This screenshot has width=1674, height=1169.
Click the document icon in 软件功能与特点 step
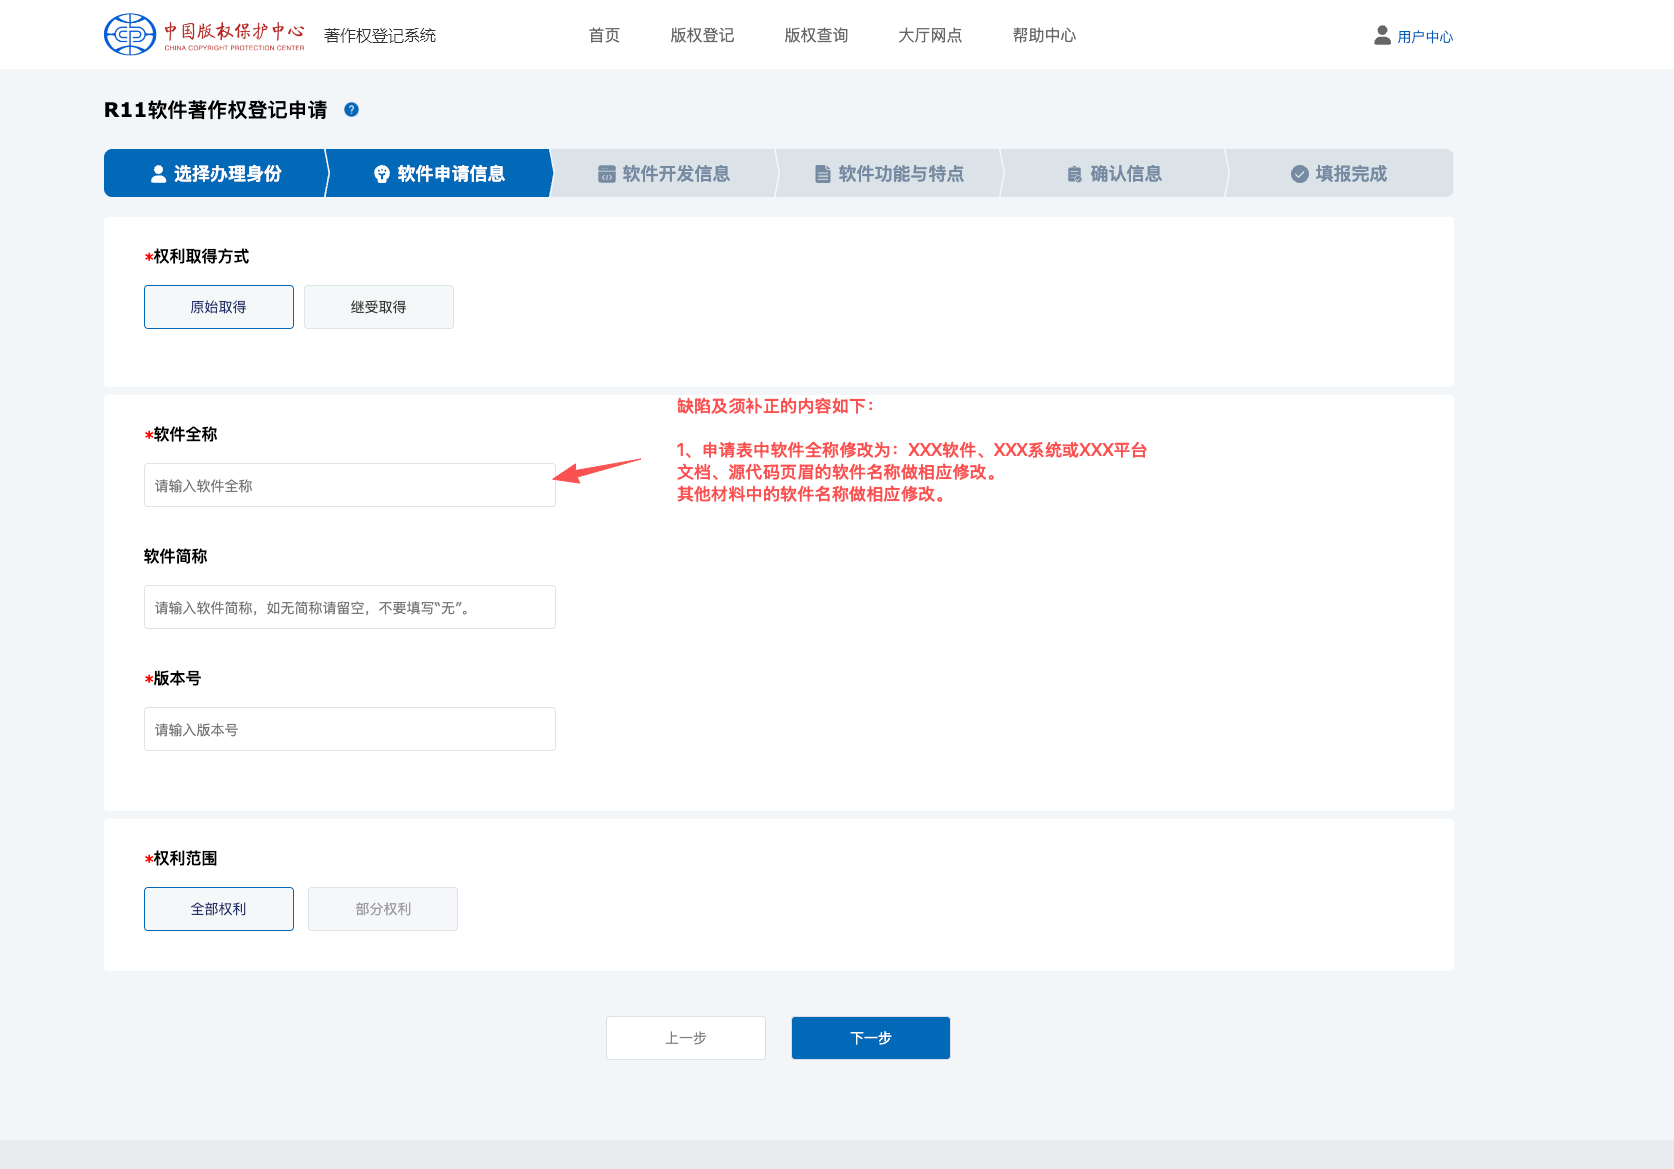pyautogui.click(x=822, y=174)
